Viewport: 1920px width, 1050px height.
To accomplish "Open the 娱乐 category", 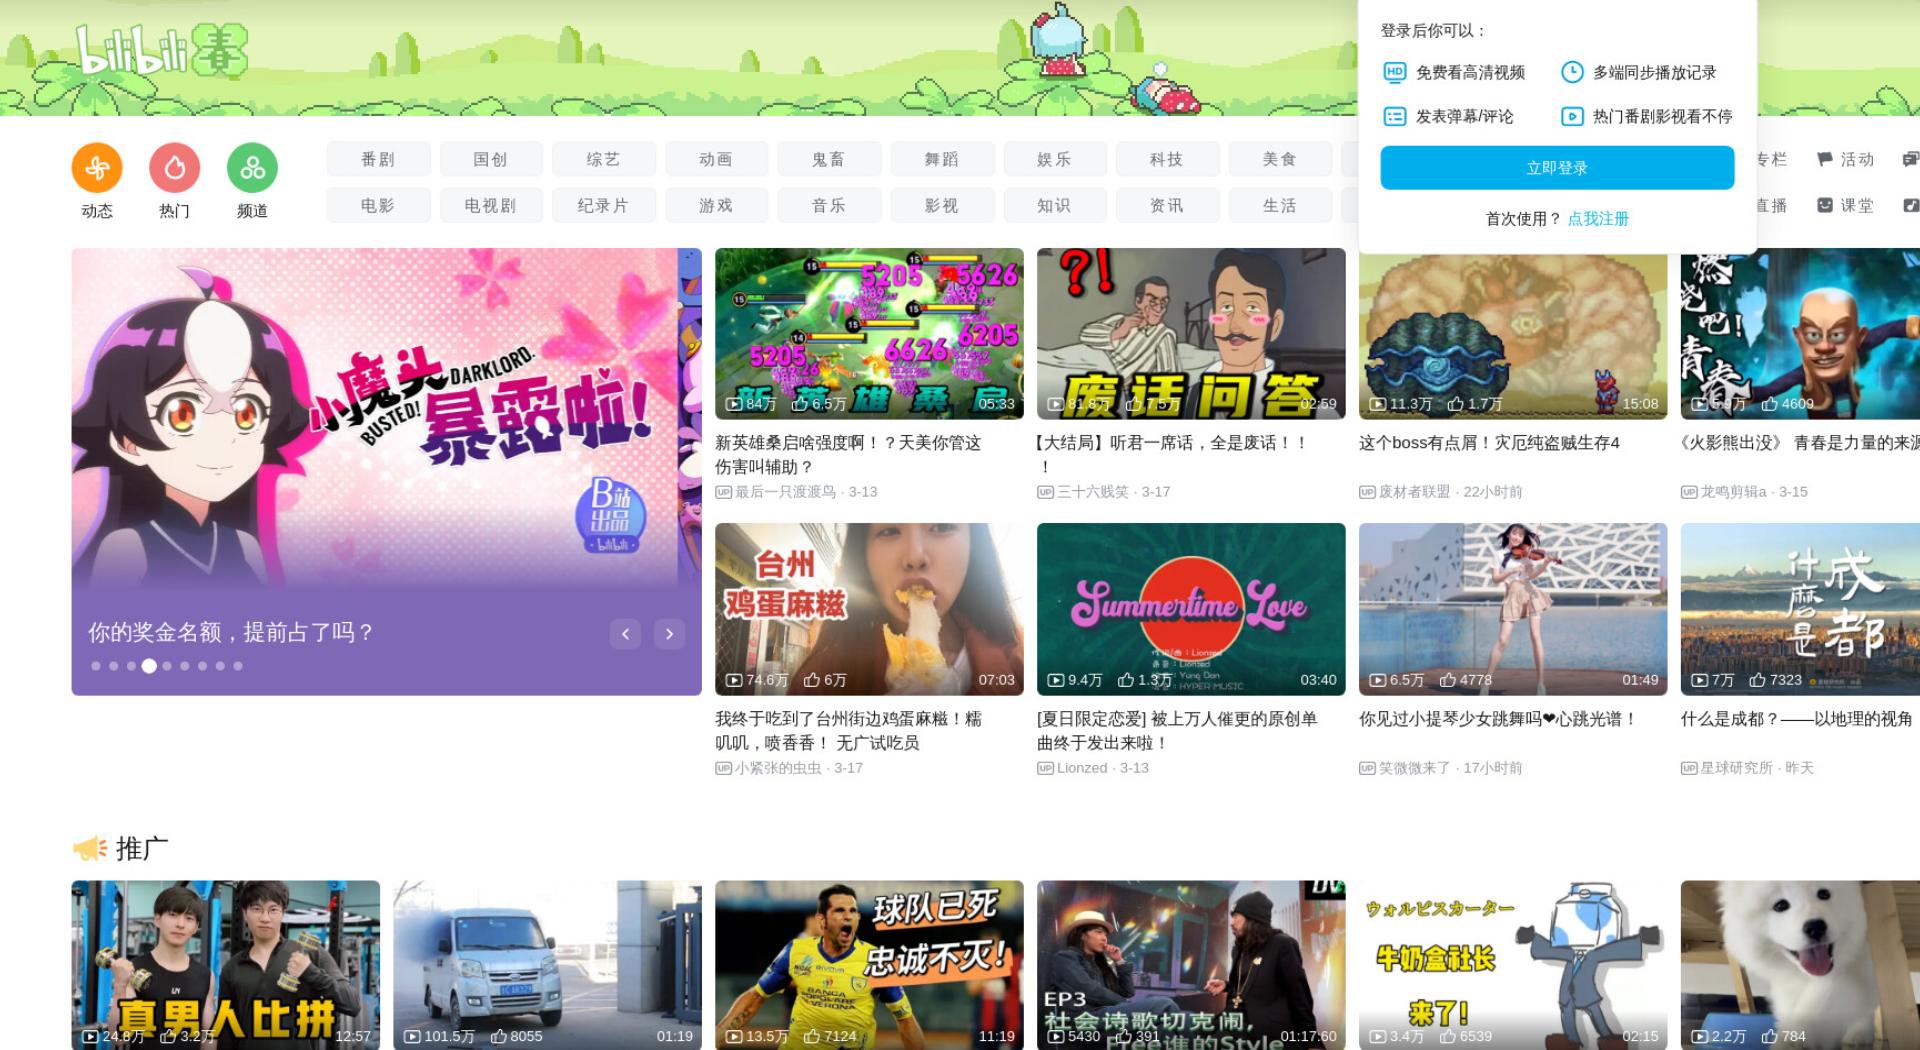I will tap(1054, 159).
